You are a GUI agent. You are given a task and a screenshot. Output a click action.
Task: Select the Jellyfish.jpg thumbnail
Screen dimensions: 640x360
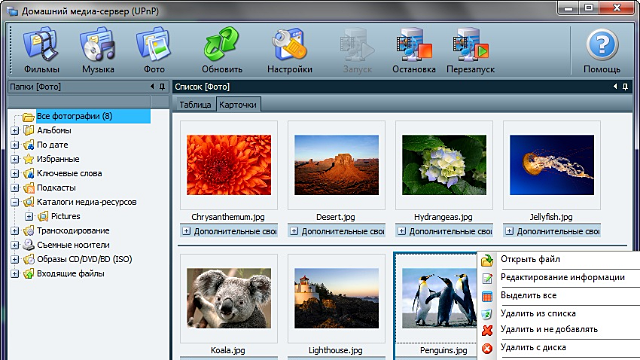click(x=552, y=165)
